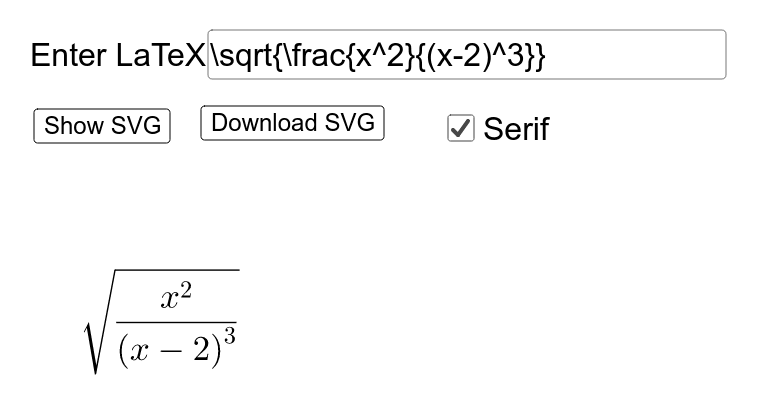Select the x² numerator in the formula
The width and height of the screenshot is (761, 414).
(x=176, y=296)
